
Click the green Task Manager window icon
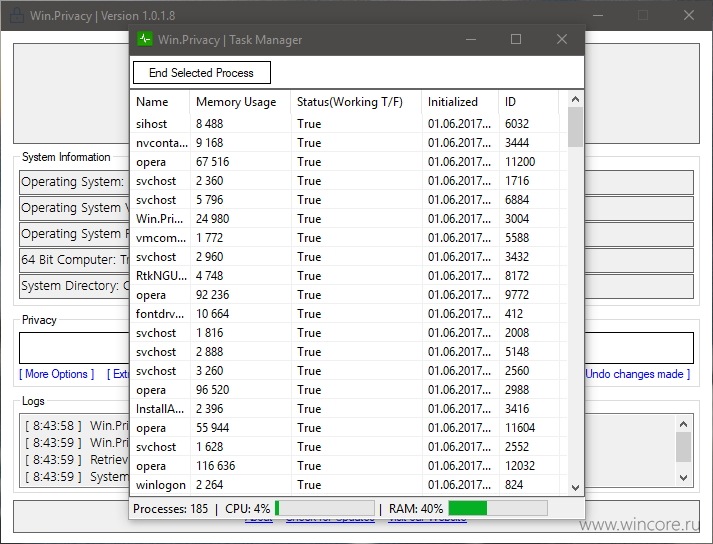tap(145, 39)
